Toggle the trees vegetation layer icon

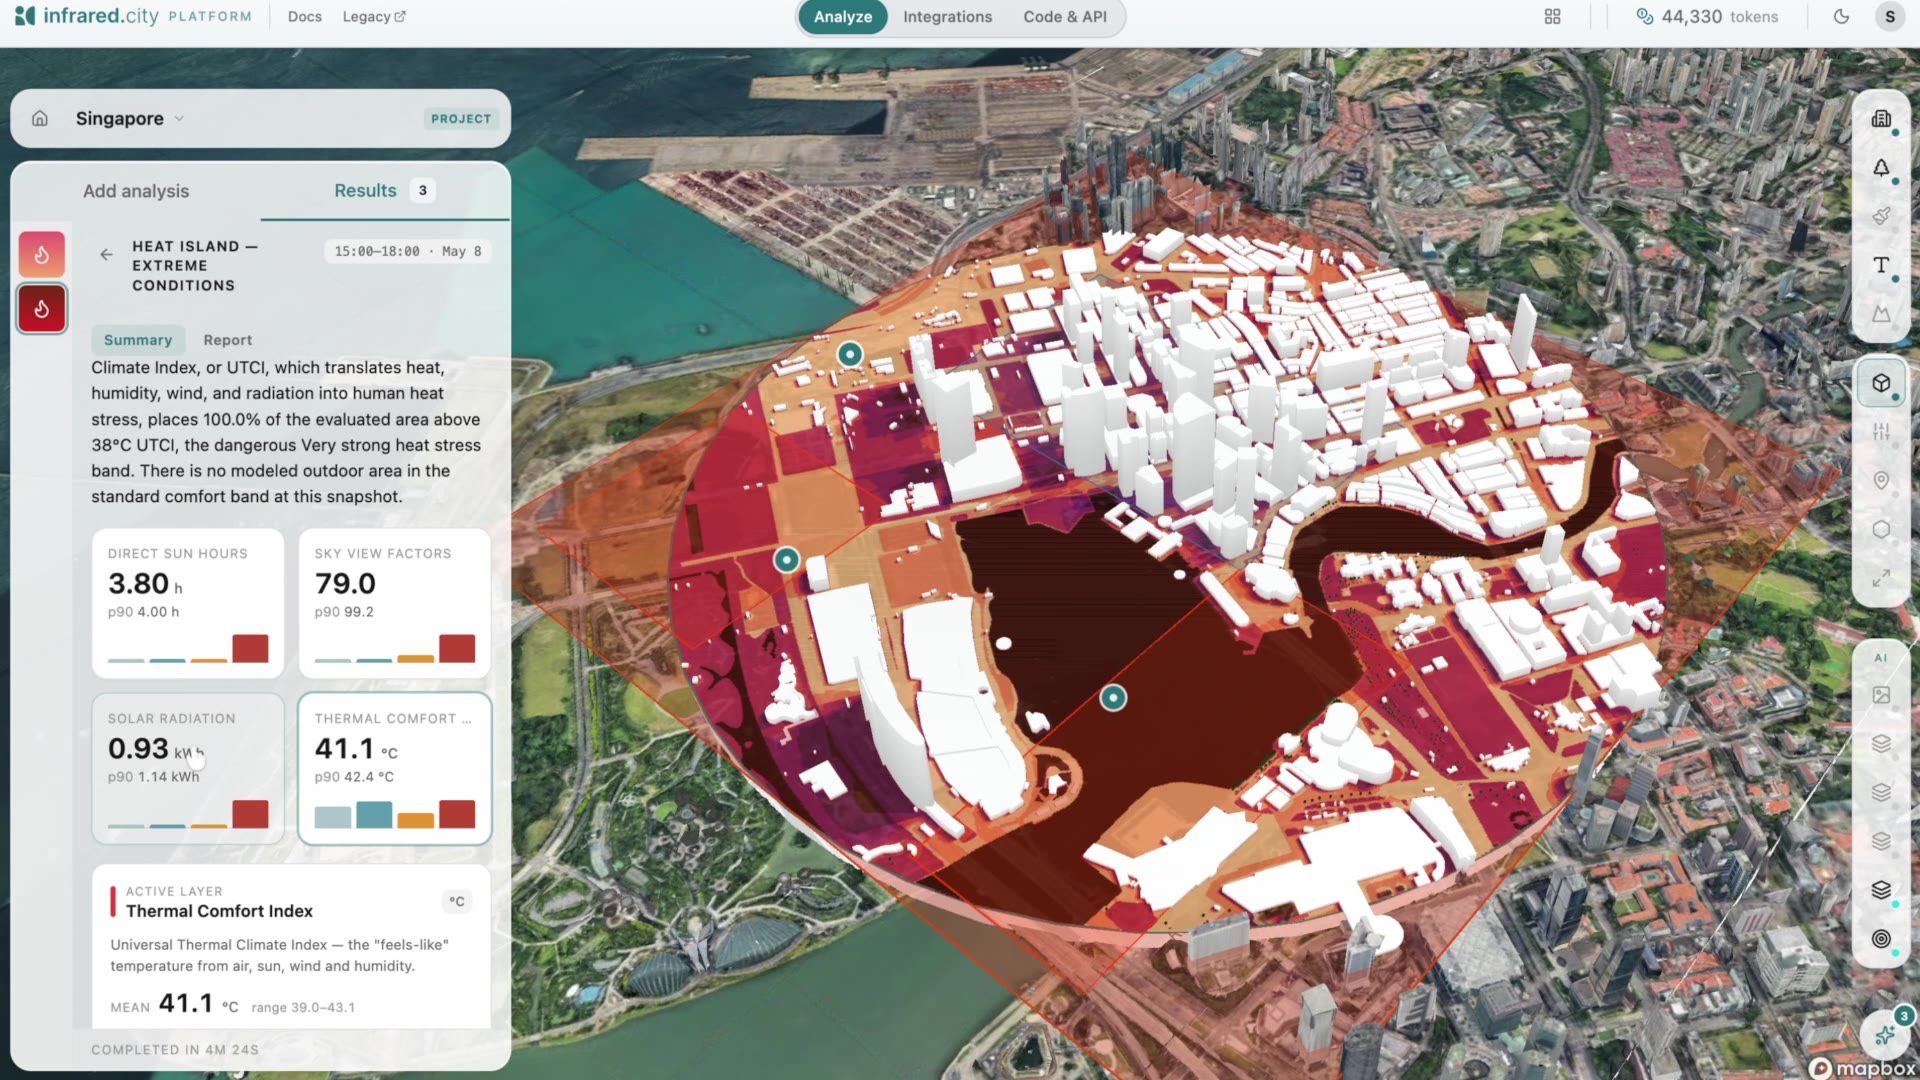click(1881, 168)
